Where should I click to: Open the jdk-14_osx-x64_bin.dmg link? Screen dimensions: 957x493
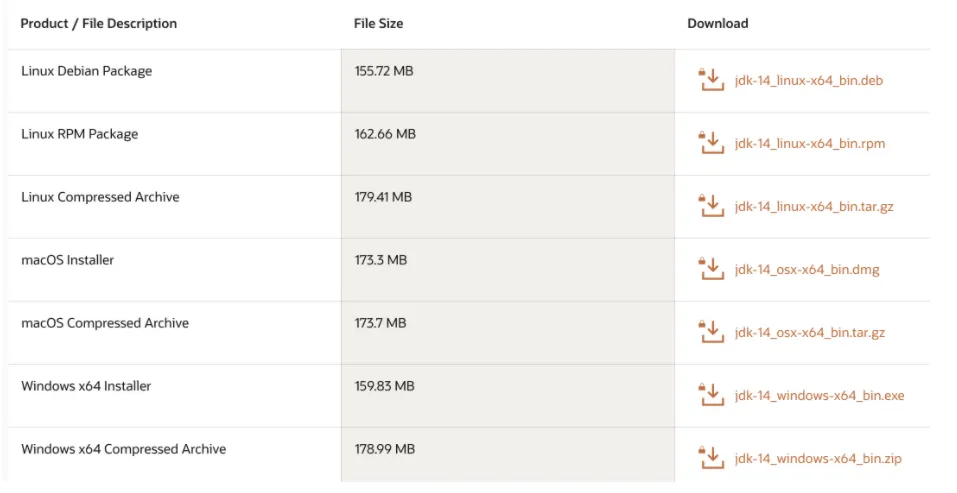(806, 270)
